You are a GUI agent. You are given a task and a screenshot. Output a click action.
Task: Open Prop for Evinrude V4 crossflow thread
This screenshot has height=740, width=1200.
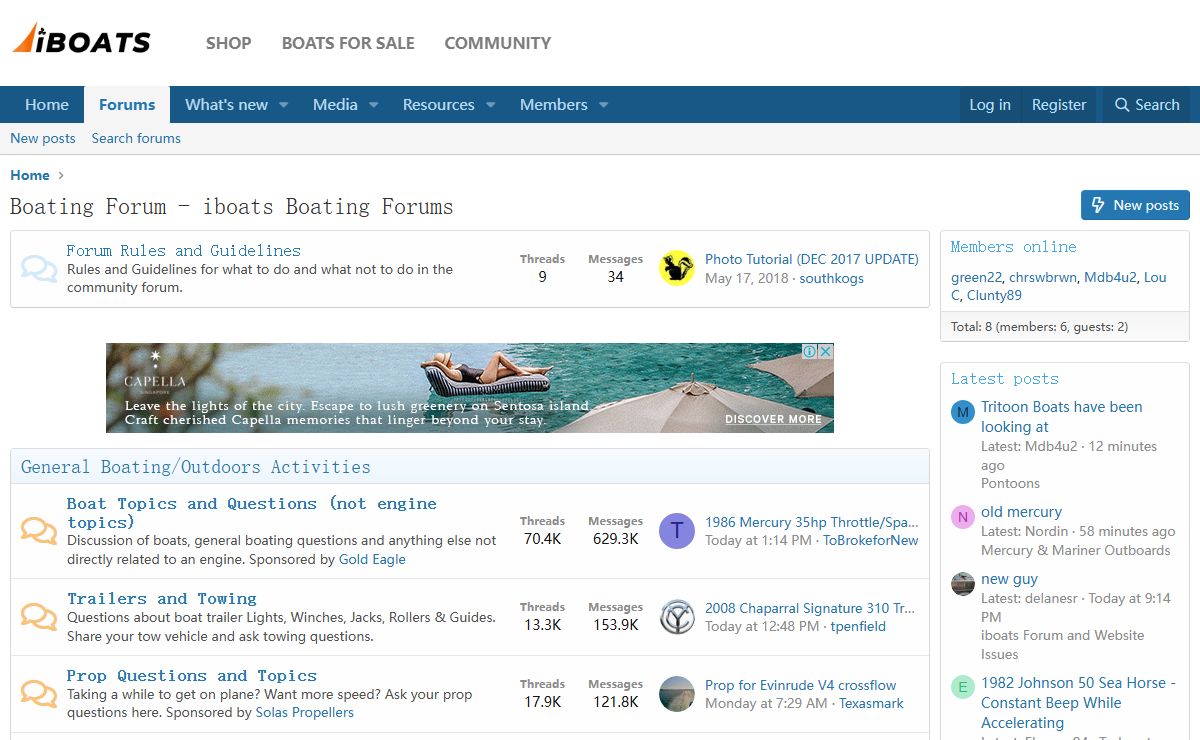click(800, 685)
